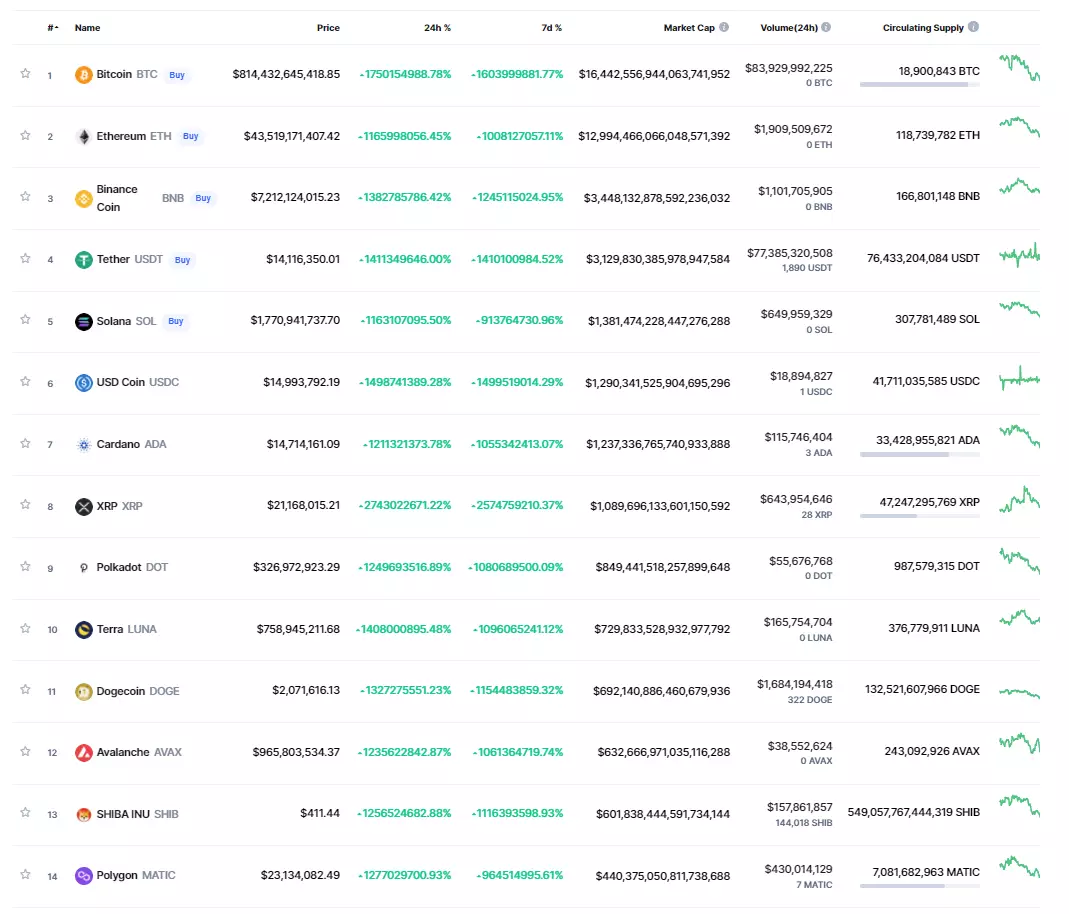
Task: Click the USD Coin logo icon
Action: [x=83, y=383]
